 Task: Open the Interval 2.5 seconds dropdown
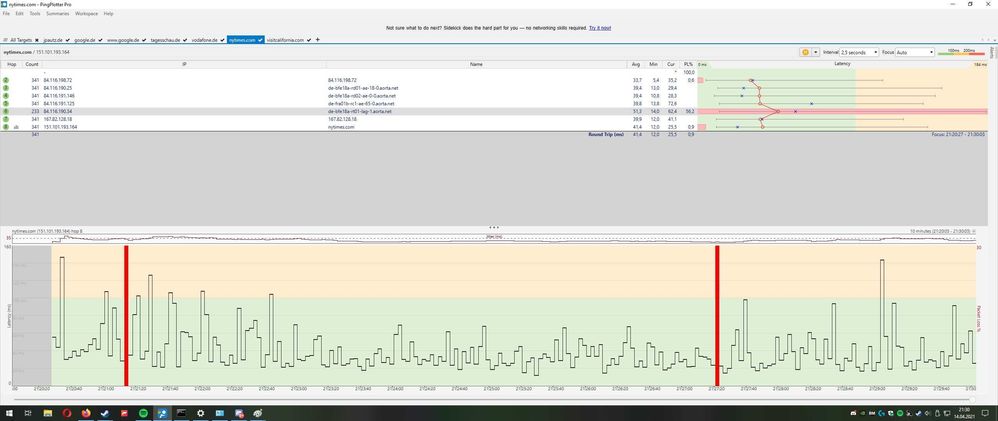(859, 52)
